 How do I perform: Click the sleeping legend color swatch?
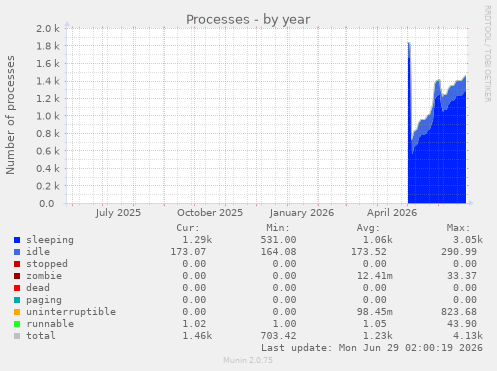(17, 240)
